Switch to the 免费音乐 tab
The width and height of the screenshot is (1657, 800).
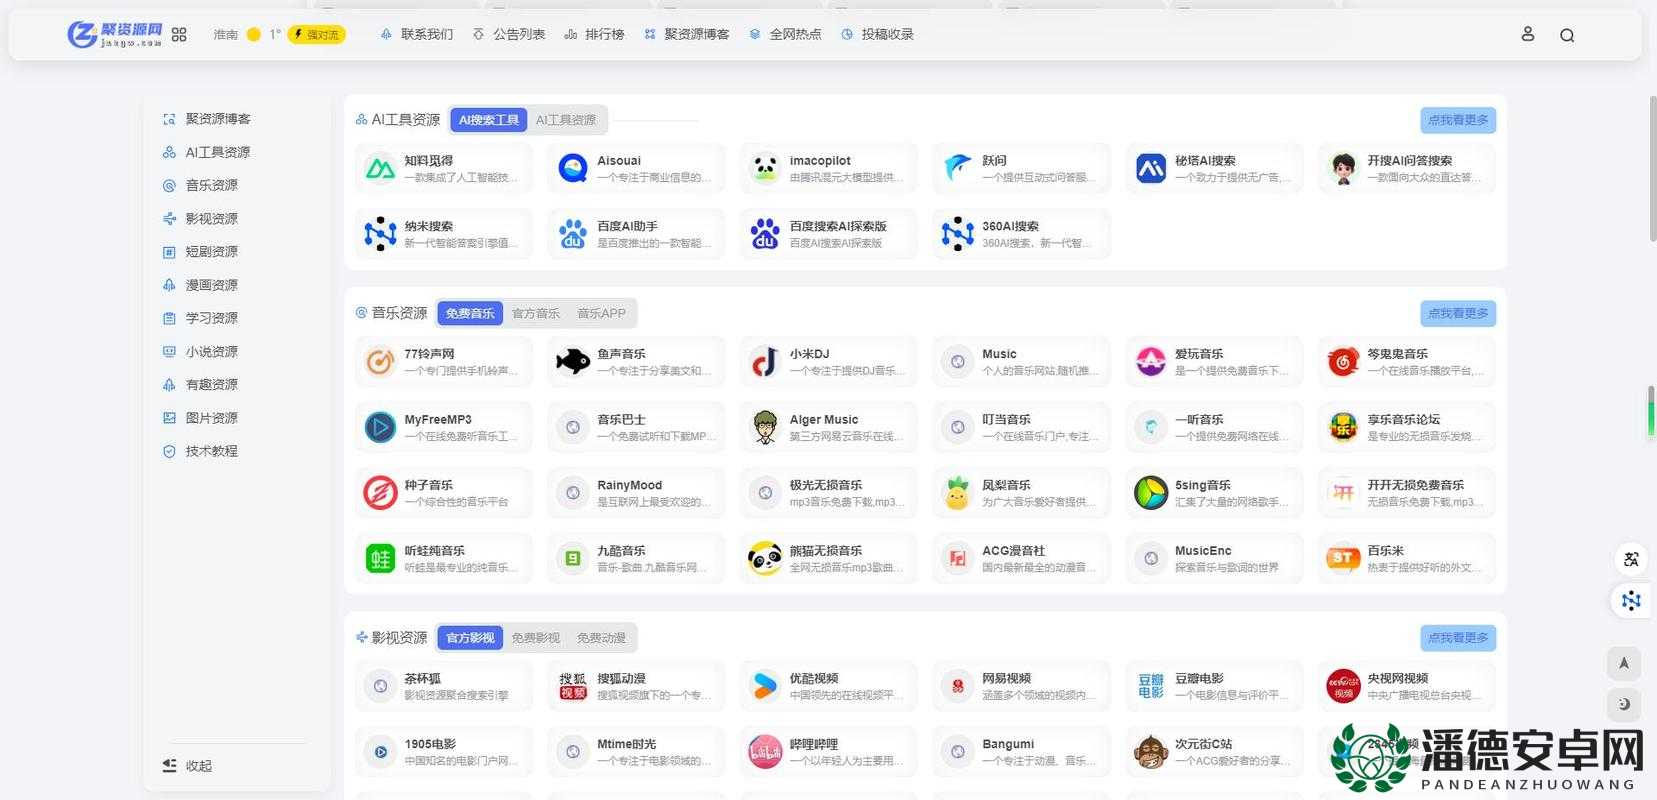(x=470, y=314)
